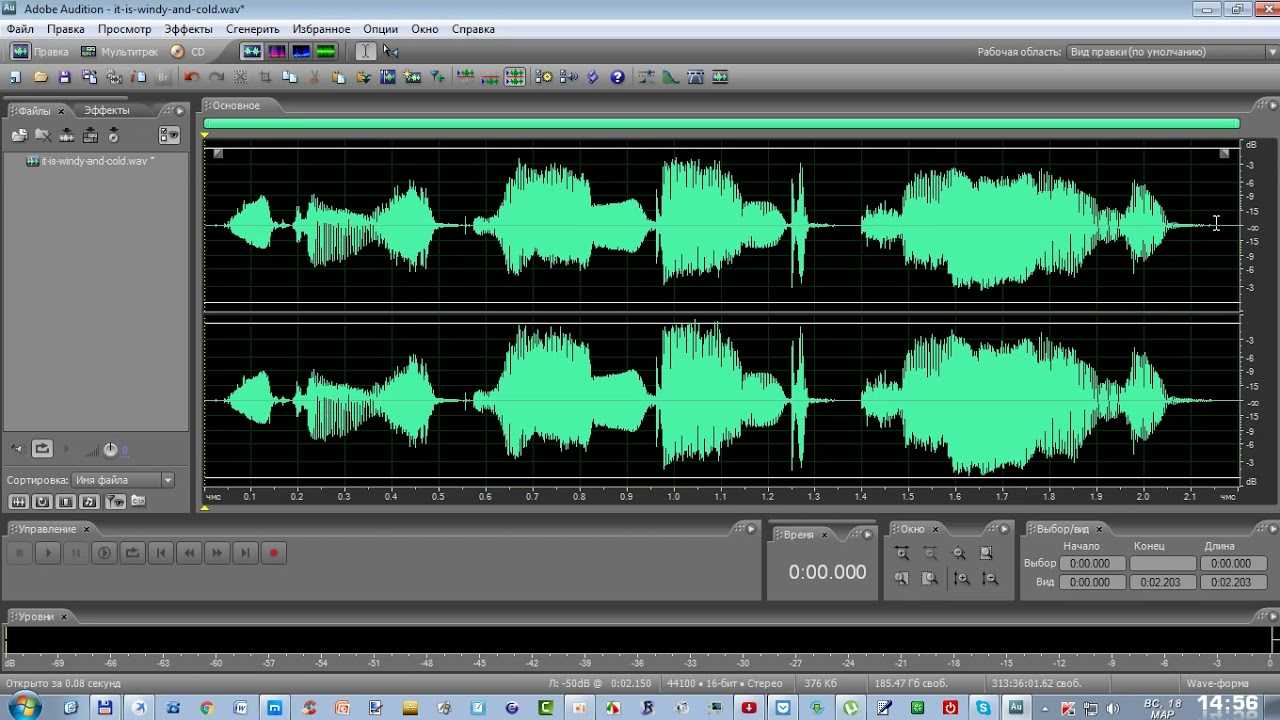The image size is (1280, 720).
Task: Open the Избранное menu
Action: pyautogui.click(x=322, y=29)
